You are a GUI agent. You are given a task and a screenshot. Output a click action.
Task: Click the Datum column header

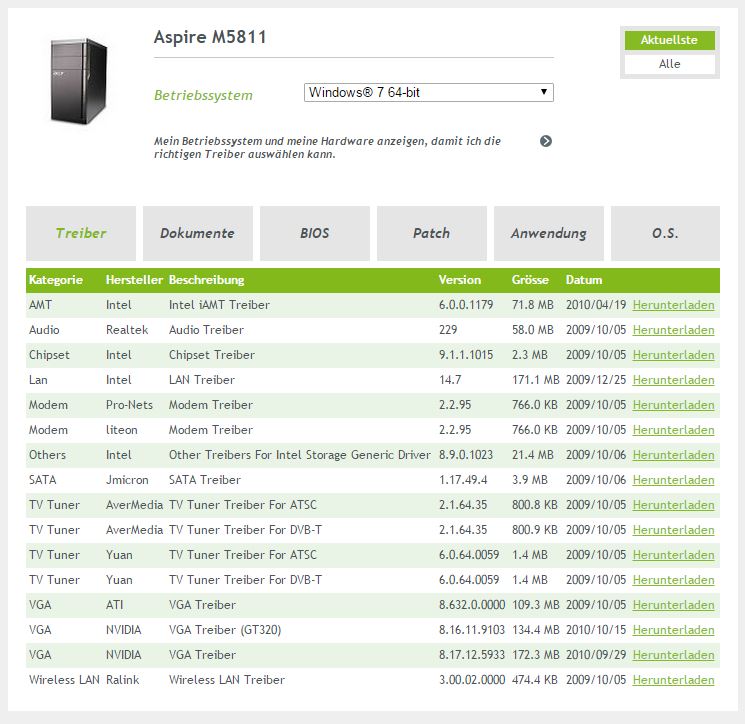584,280
